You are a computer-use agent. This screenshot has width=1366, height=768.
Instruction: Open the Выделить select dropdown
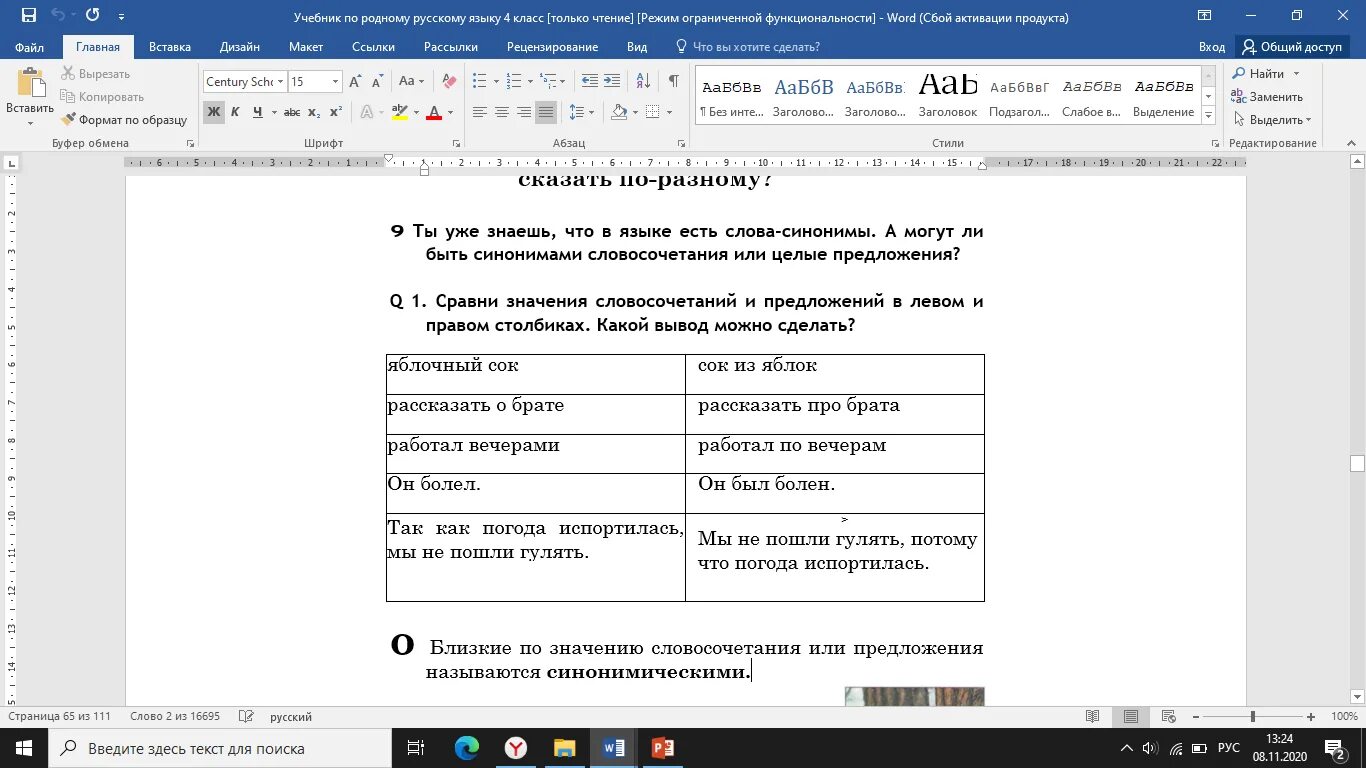pyautogui.click(x=1272, y=120)
